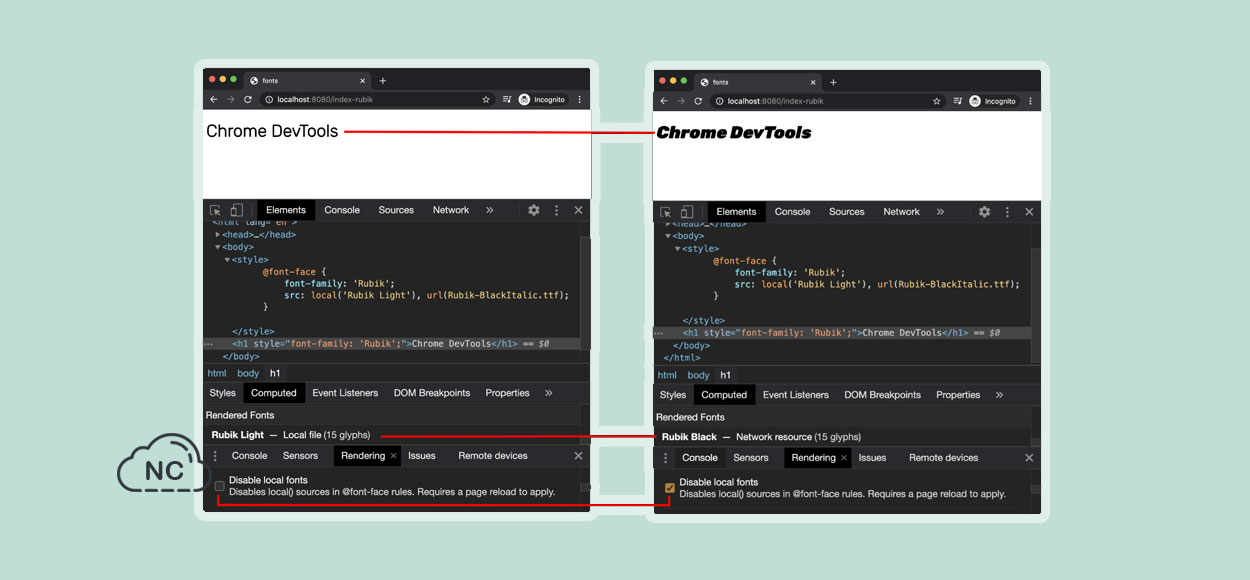This screenshot has height=580, width=1250.
Task: Open Remote devices drawer tab in right window
Action: click(943, 458)
